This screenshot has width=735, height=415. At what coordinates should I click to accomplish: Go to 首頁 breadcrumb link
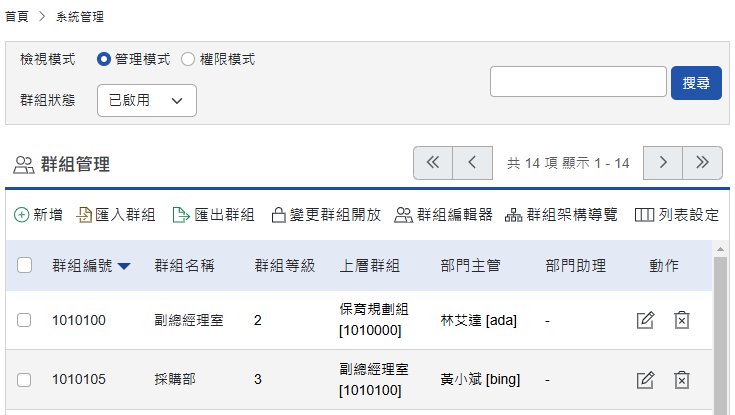[x=16, y=17]
